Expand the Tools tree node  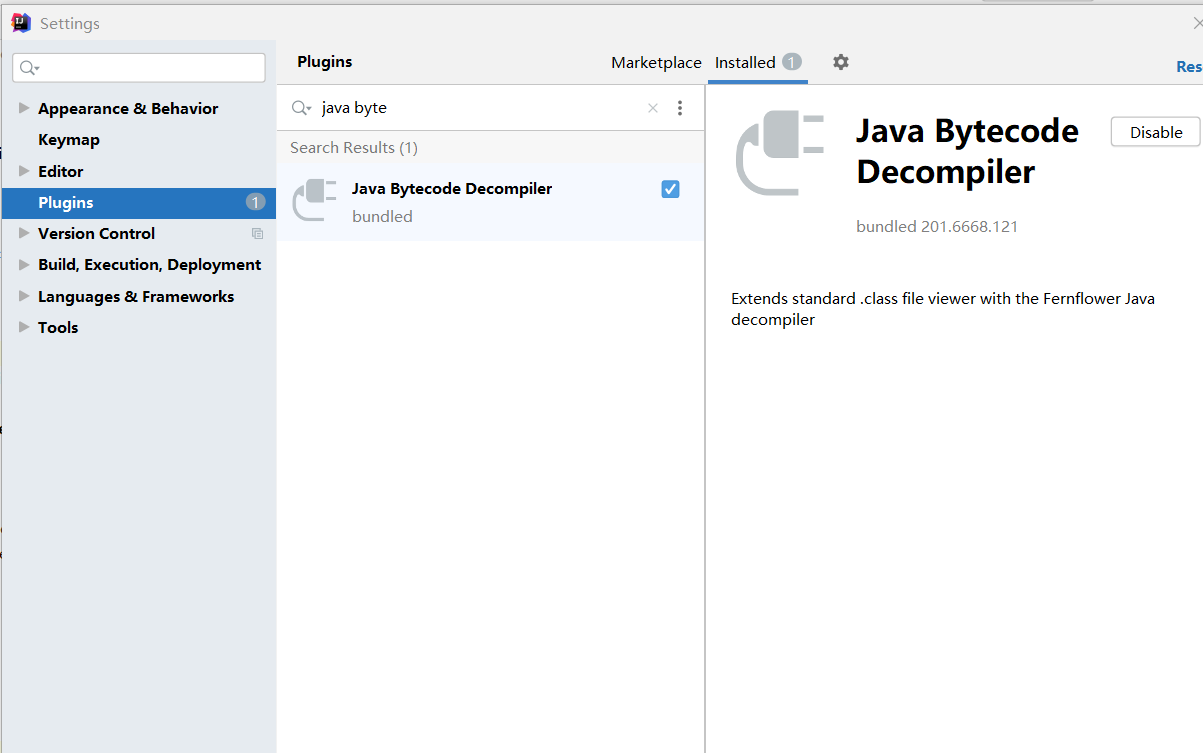pyautogui.click(x=24, y=327)
